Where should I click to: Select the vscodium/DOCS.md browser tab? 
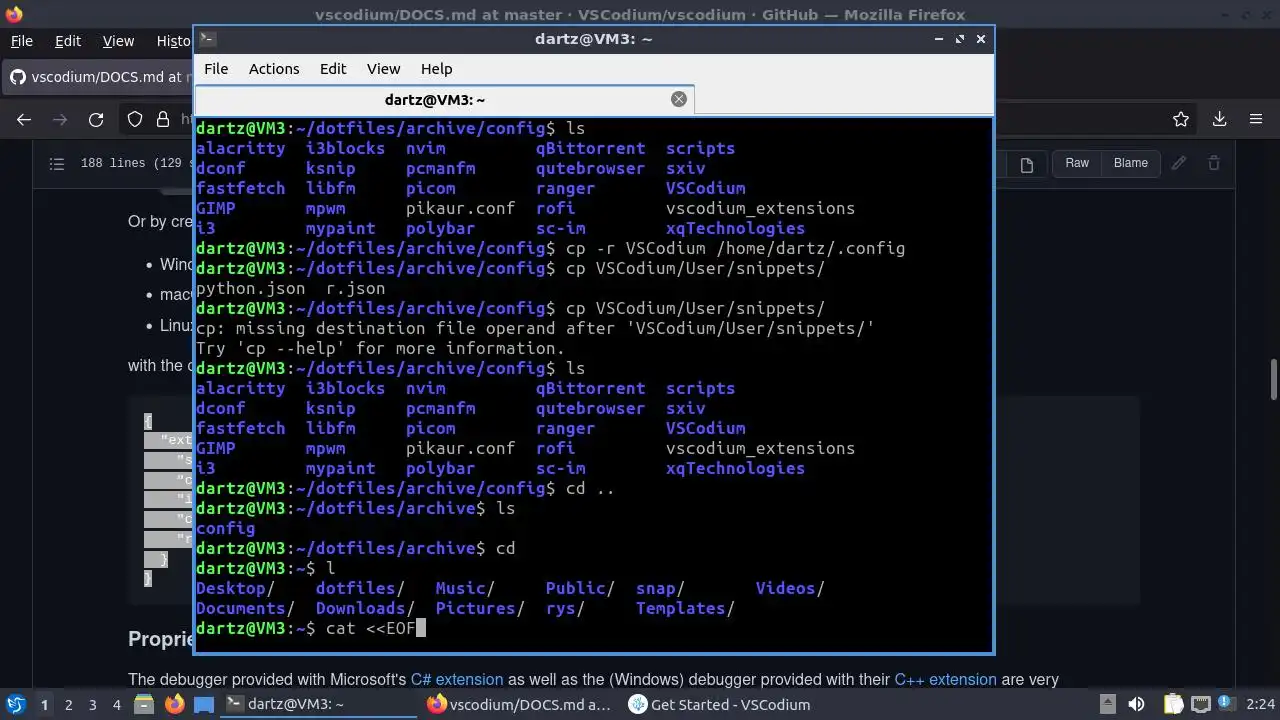(98, 77)
